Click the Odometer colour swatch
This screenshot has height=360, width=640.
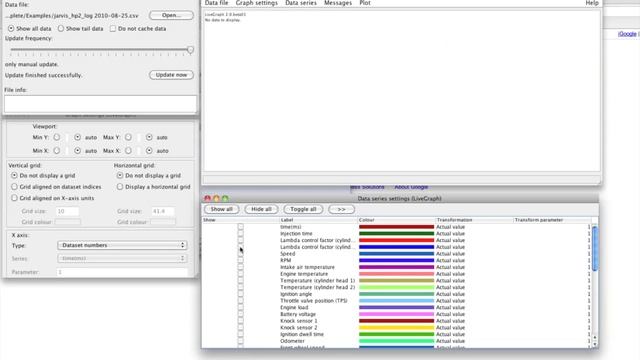click(396, 341)
